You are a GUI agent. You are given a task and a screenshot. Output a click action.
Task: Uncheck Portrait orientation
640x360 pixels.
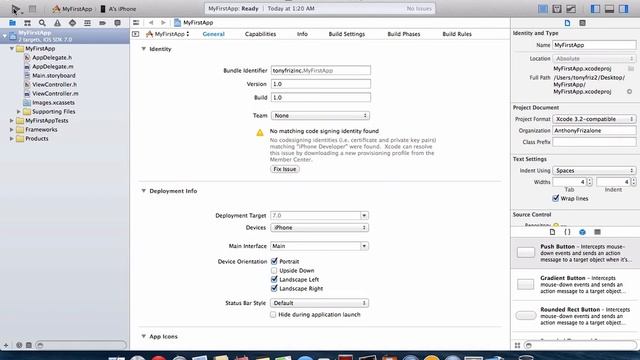coord(274,261)
